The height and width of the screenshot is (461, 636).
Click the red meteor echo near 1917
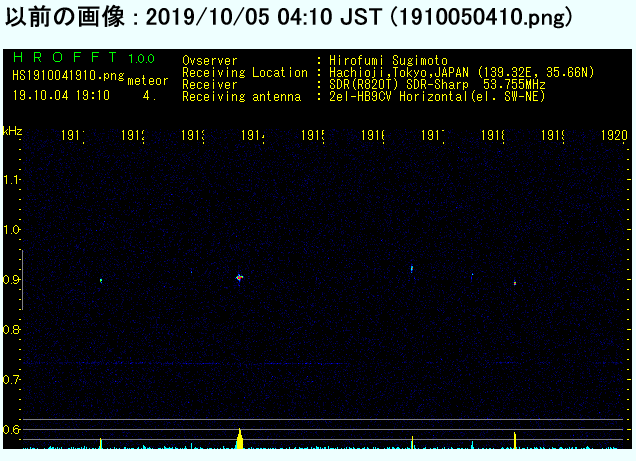pyautogui.click(x=412, y=268)
